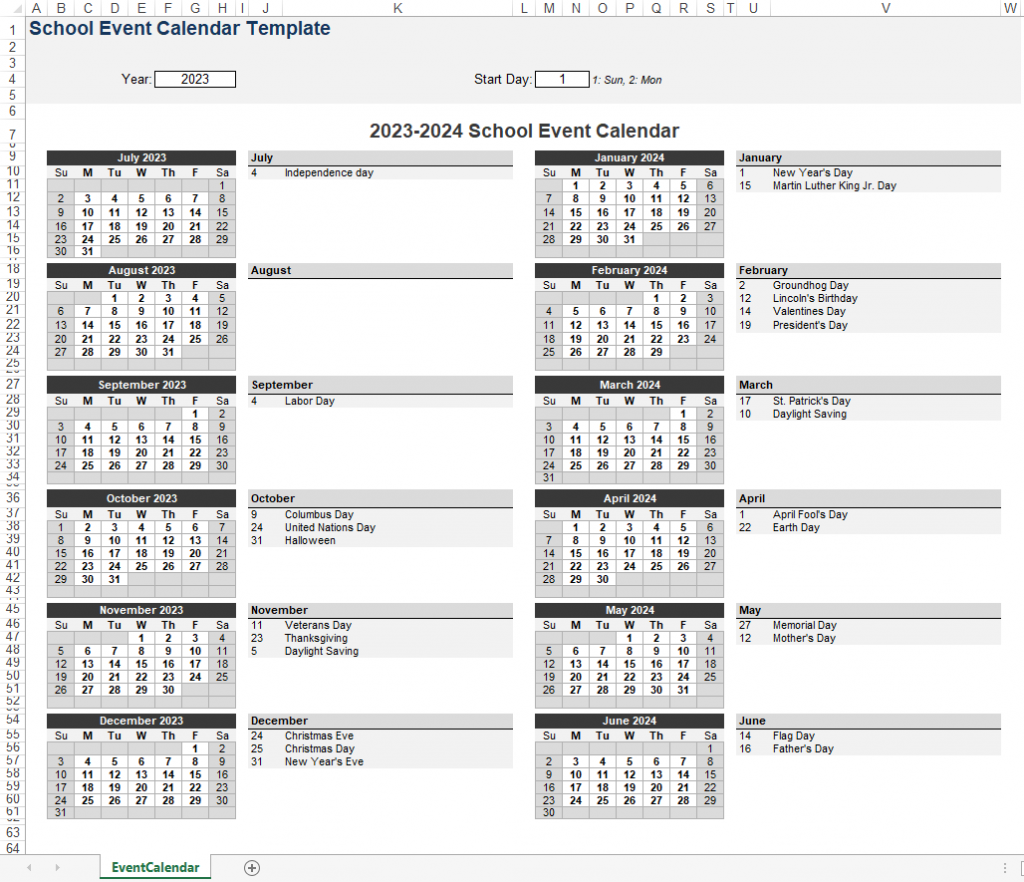The image size is (1024, 882).
Task: Select the Start Day input cell
Action: click(x=562, y=79)
